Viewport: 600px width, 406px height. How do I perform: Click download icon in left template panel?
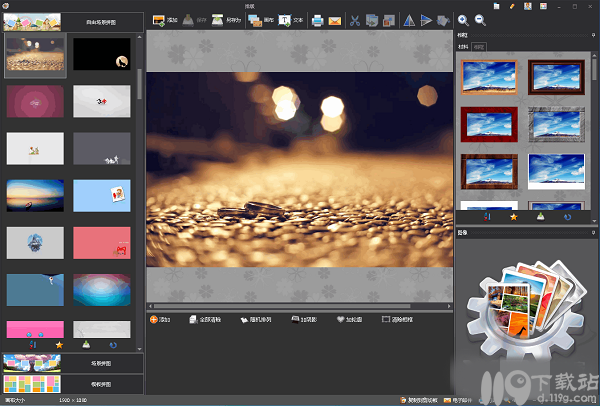(x=86, y=345)
